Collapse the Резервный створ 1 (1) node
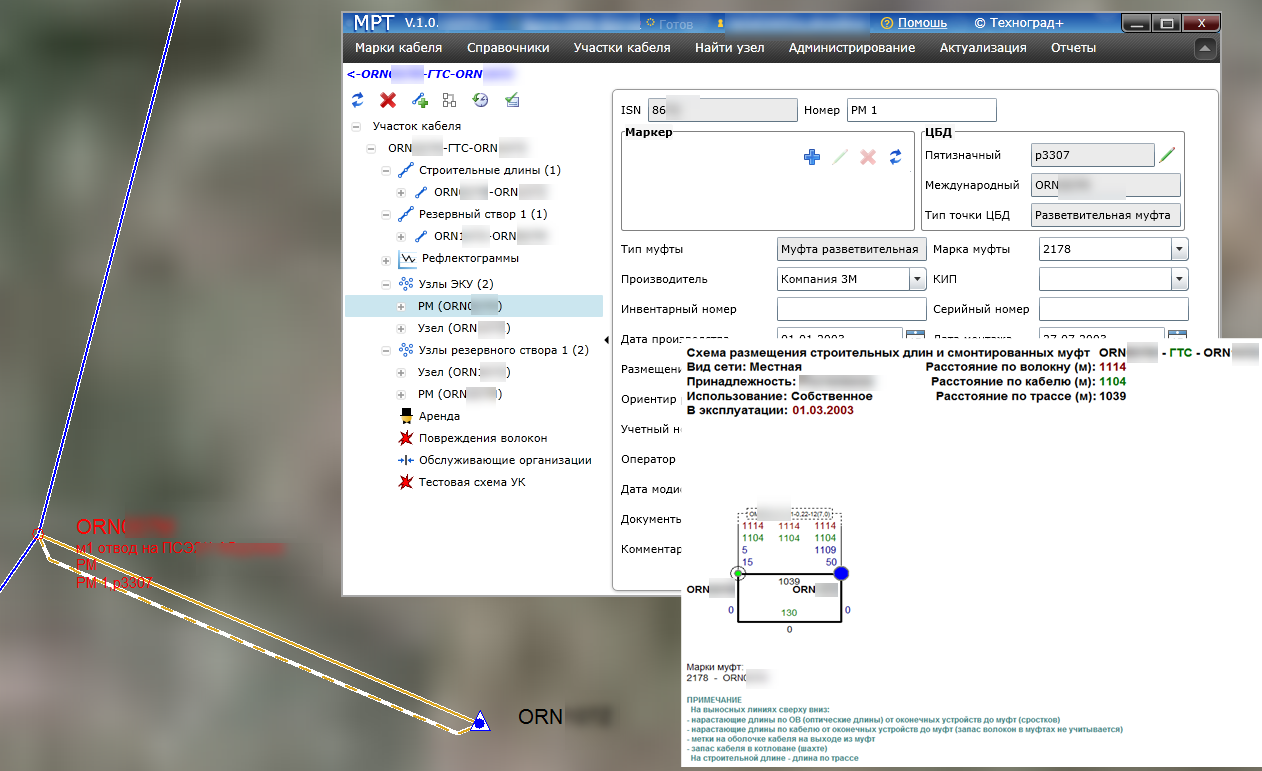Viewport: 1262px width, 771px height. (x=386, y=215)
